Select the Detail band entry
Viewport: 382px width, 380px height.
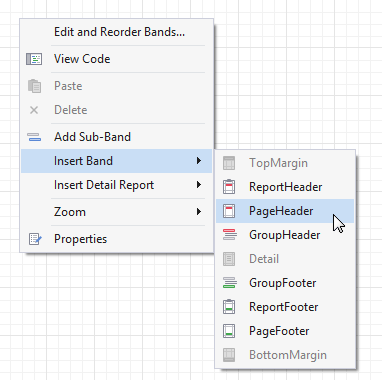tap(285, 259)
